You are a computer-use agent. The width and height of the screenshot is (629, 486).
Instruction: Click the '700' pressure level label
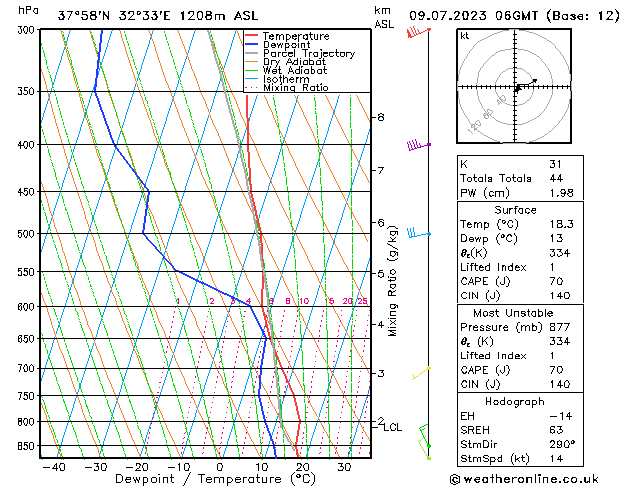coord(28,368)
